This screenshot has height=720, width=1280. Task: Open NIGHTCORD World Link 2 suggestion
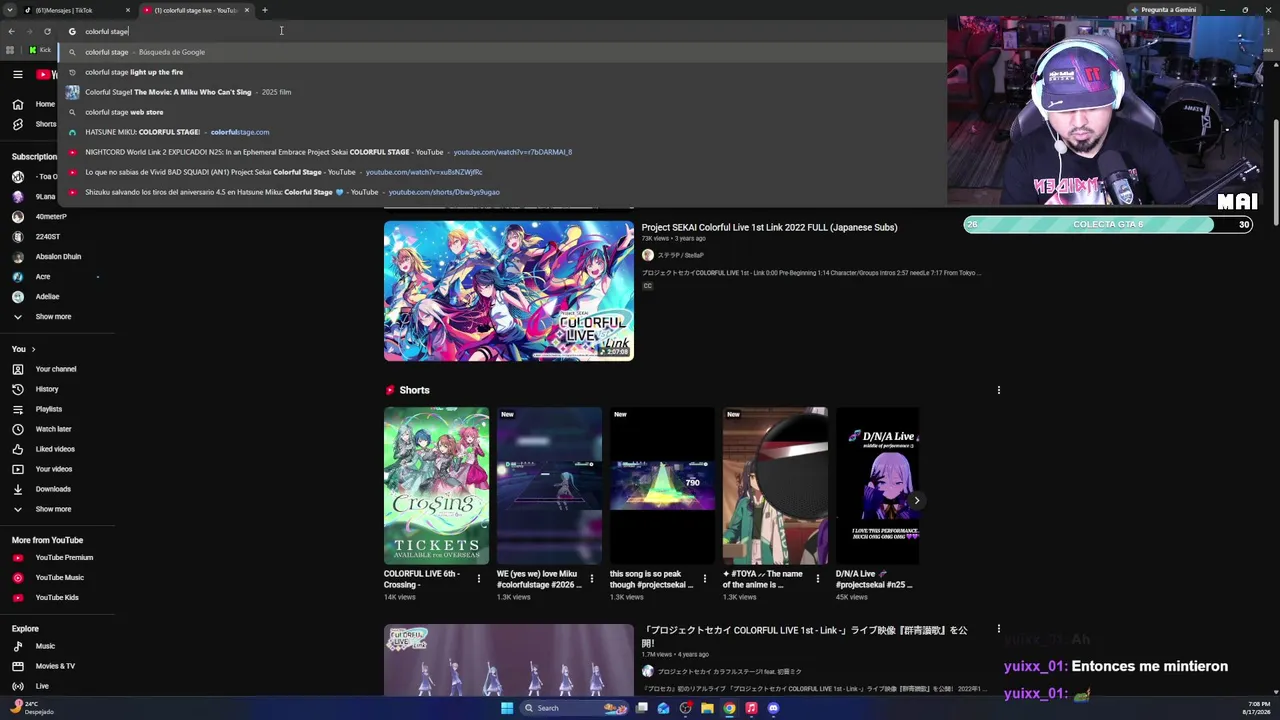502,152
